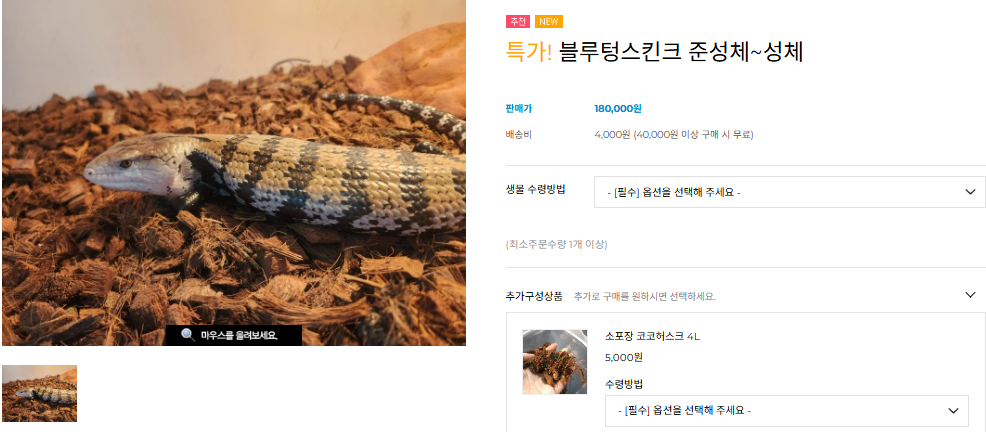The width and height of the screenshot is (986, 432).
Task: Collapse the 추가구성상품 section
Action: [970, 294]
